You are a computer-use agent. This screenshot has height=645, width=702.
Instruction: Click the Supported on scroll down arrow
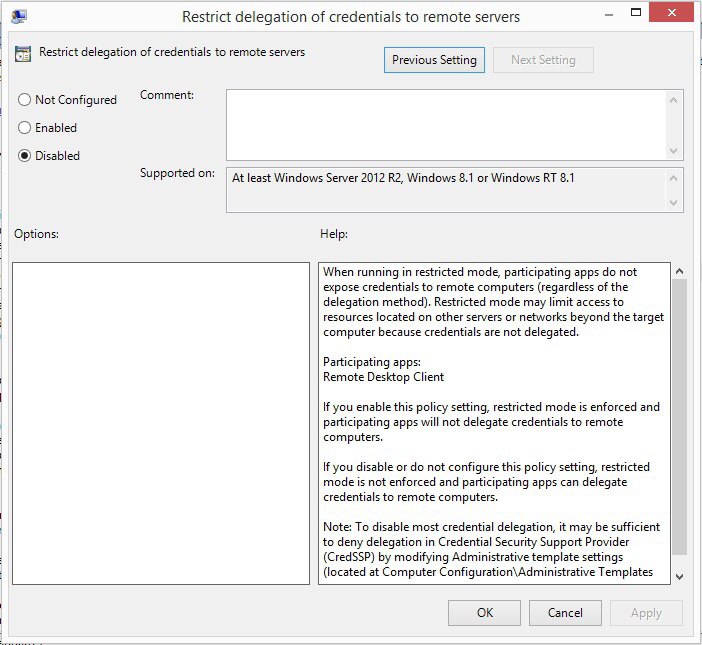[673, 203]
